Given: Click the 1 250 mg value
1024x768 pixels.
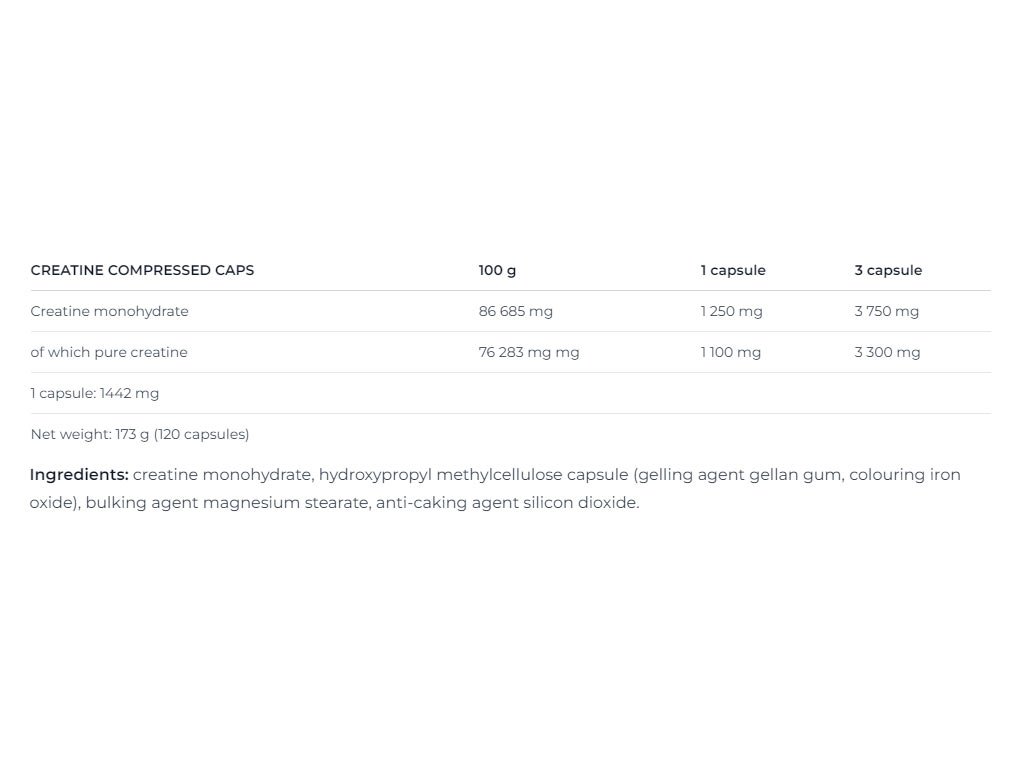Looking at the screenshot, I should 731,312.
